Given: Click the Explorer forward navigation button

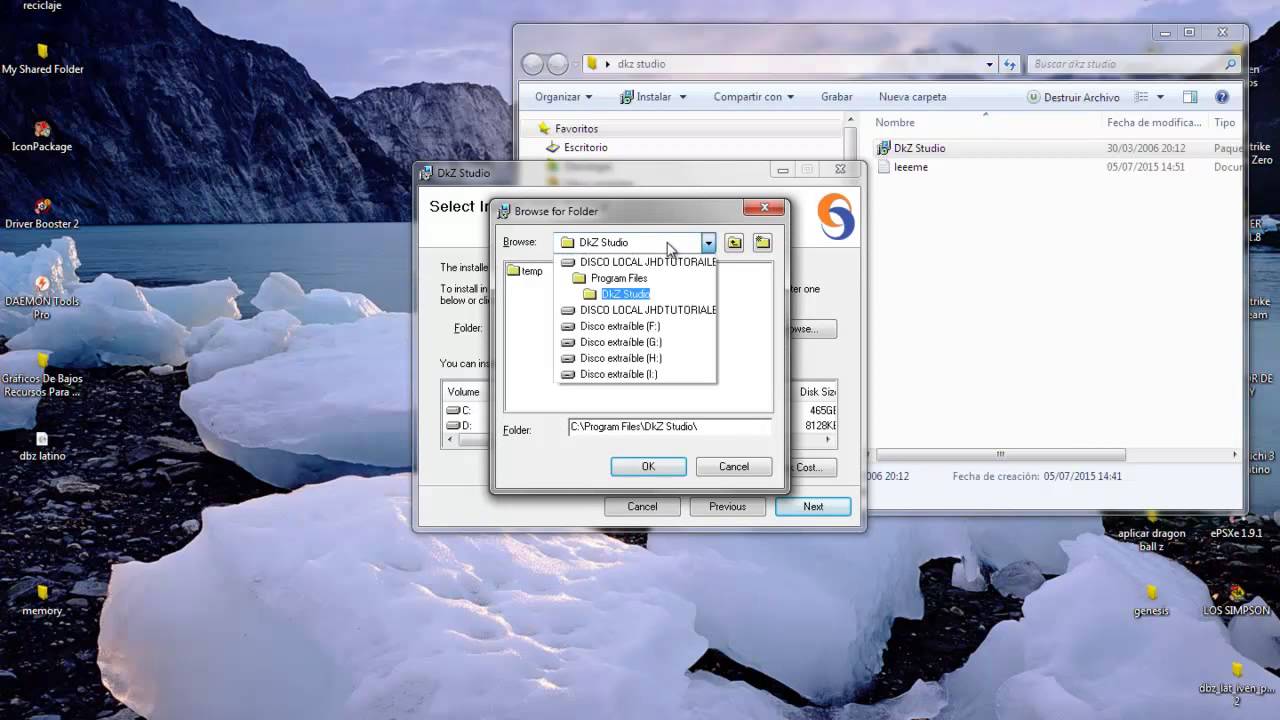Looking at the screenshot, I should 558,64.
